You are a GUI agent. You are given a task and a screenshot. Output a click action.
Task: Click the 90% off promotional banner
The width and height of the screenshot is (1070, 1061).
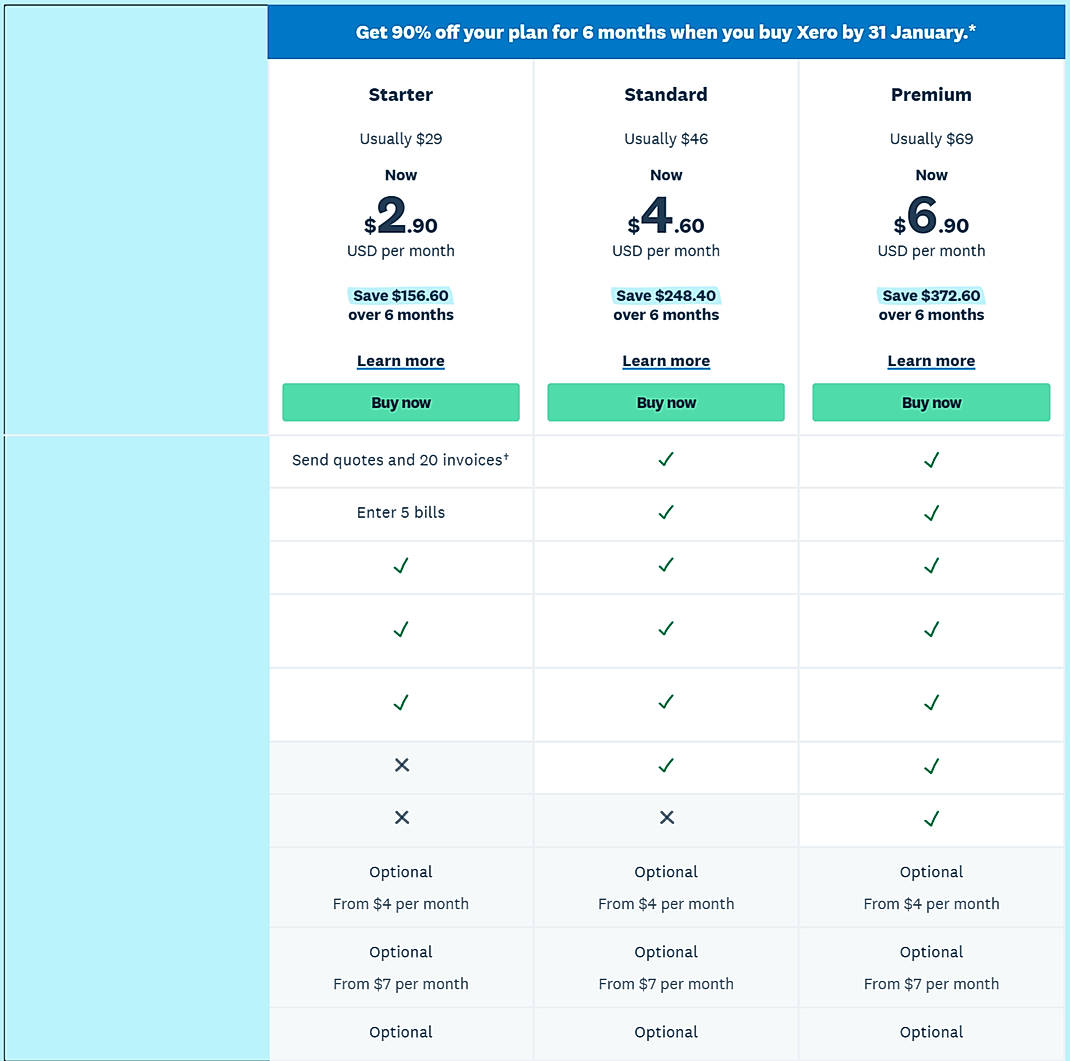click(x=666, y=33)
